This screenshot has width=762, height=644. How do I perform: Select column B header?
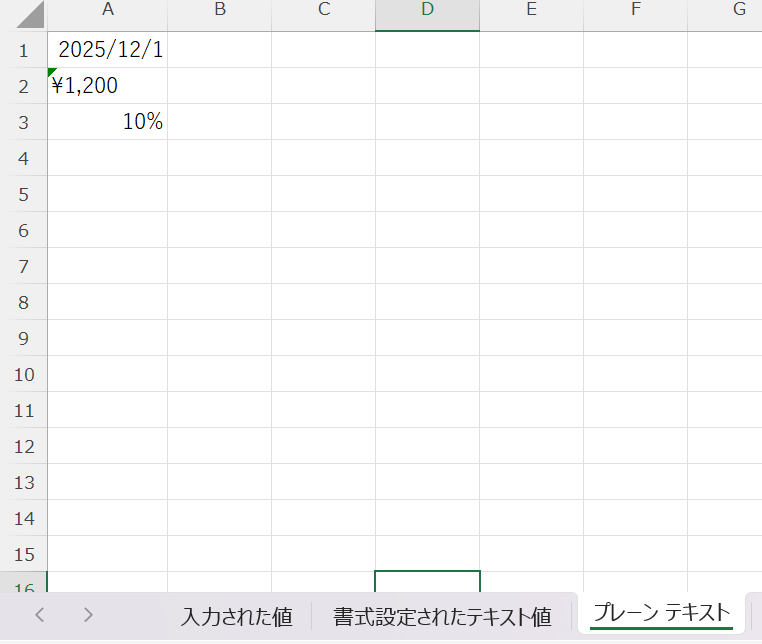(219, 10)
